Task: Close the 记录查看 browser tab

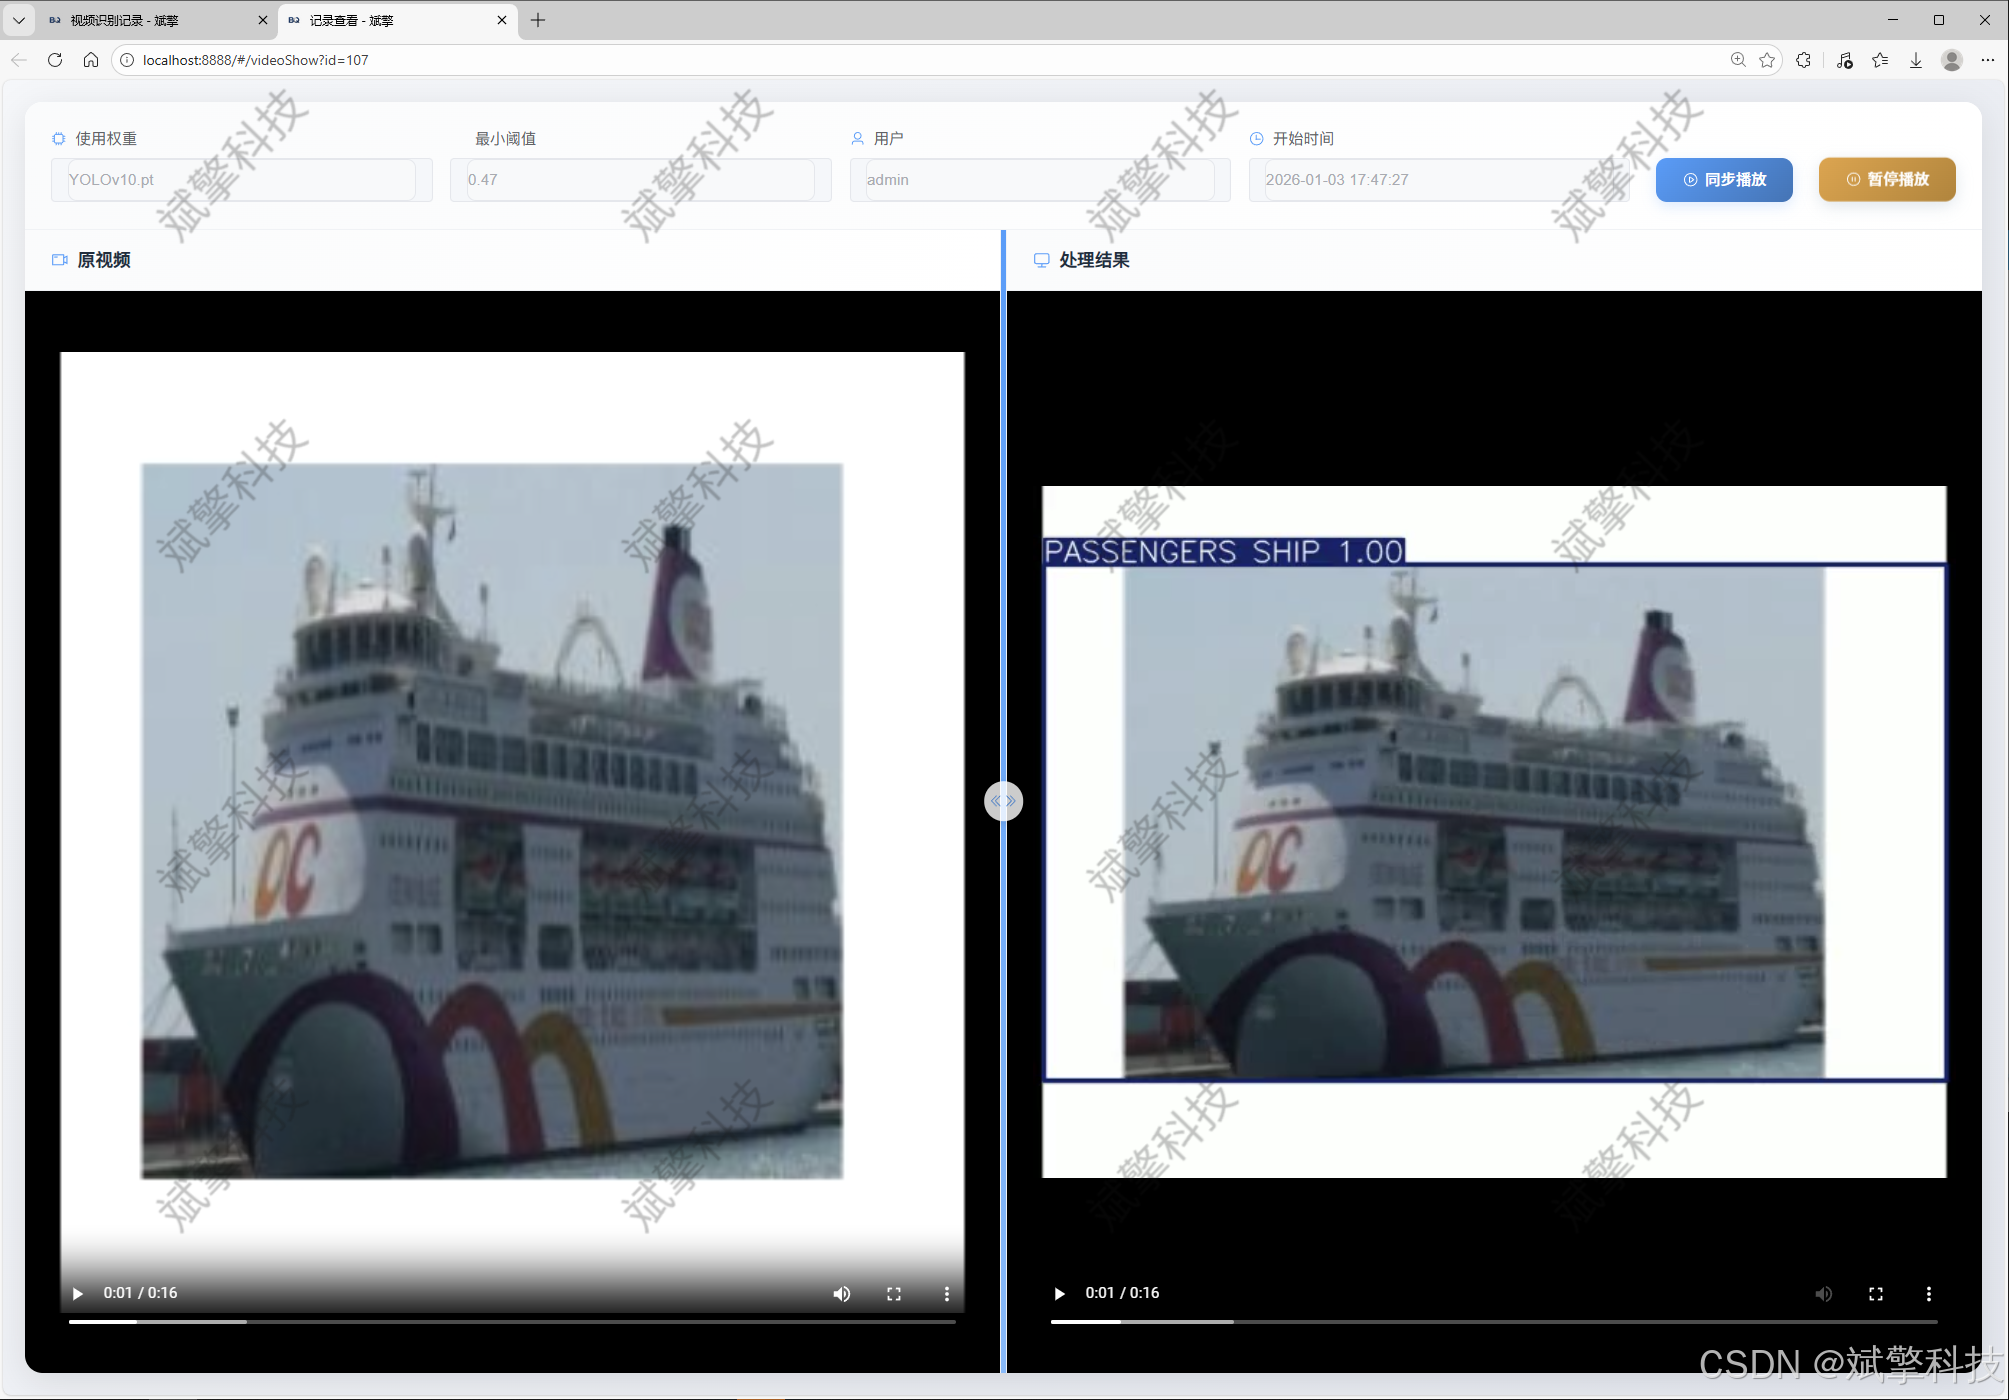Action: click(x=502, y=20)
